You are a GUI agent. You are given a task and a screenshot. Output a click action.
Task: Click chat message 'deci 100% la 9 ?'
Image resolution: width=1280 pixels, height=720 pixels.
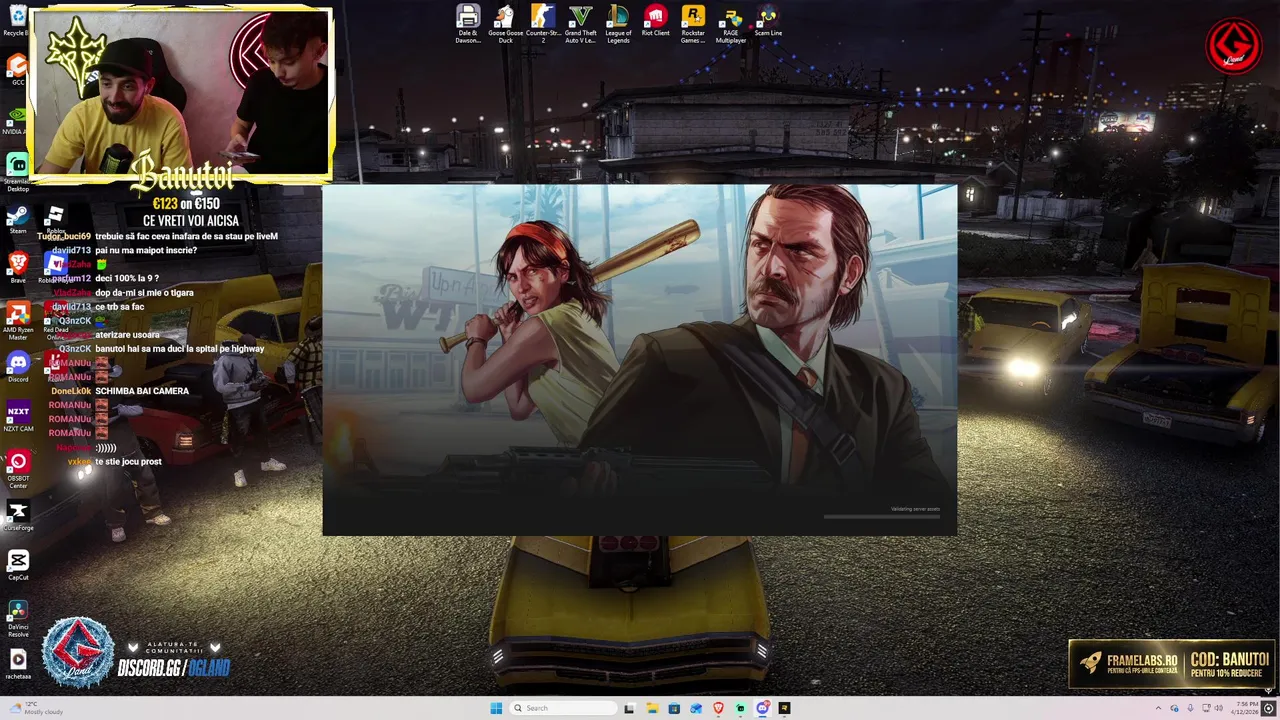[x=127, y=278]
